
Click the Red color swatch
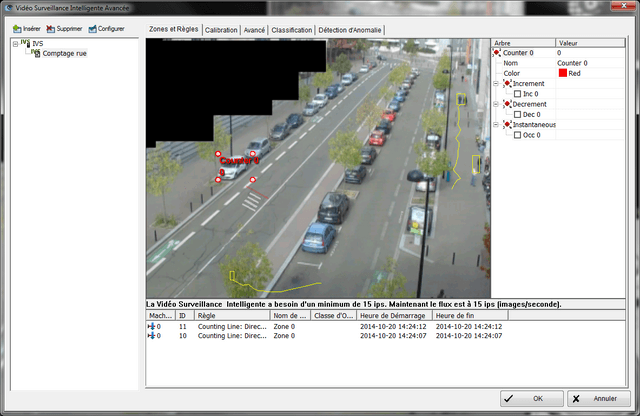pyautogui.click(x=563, y=73)
